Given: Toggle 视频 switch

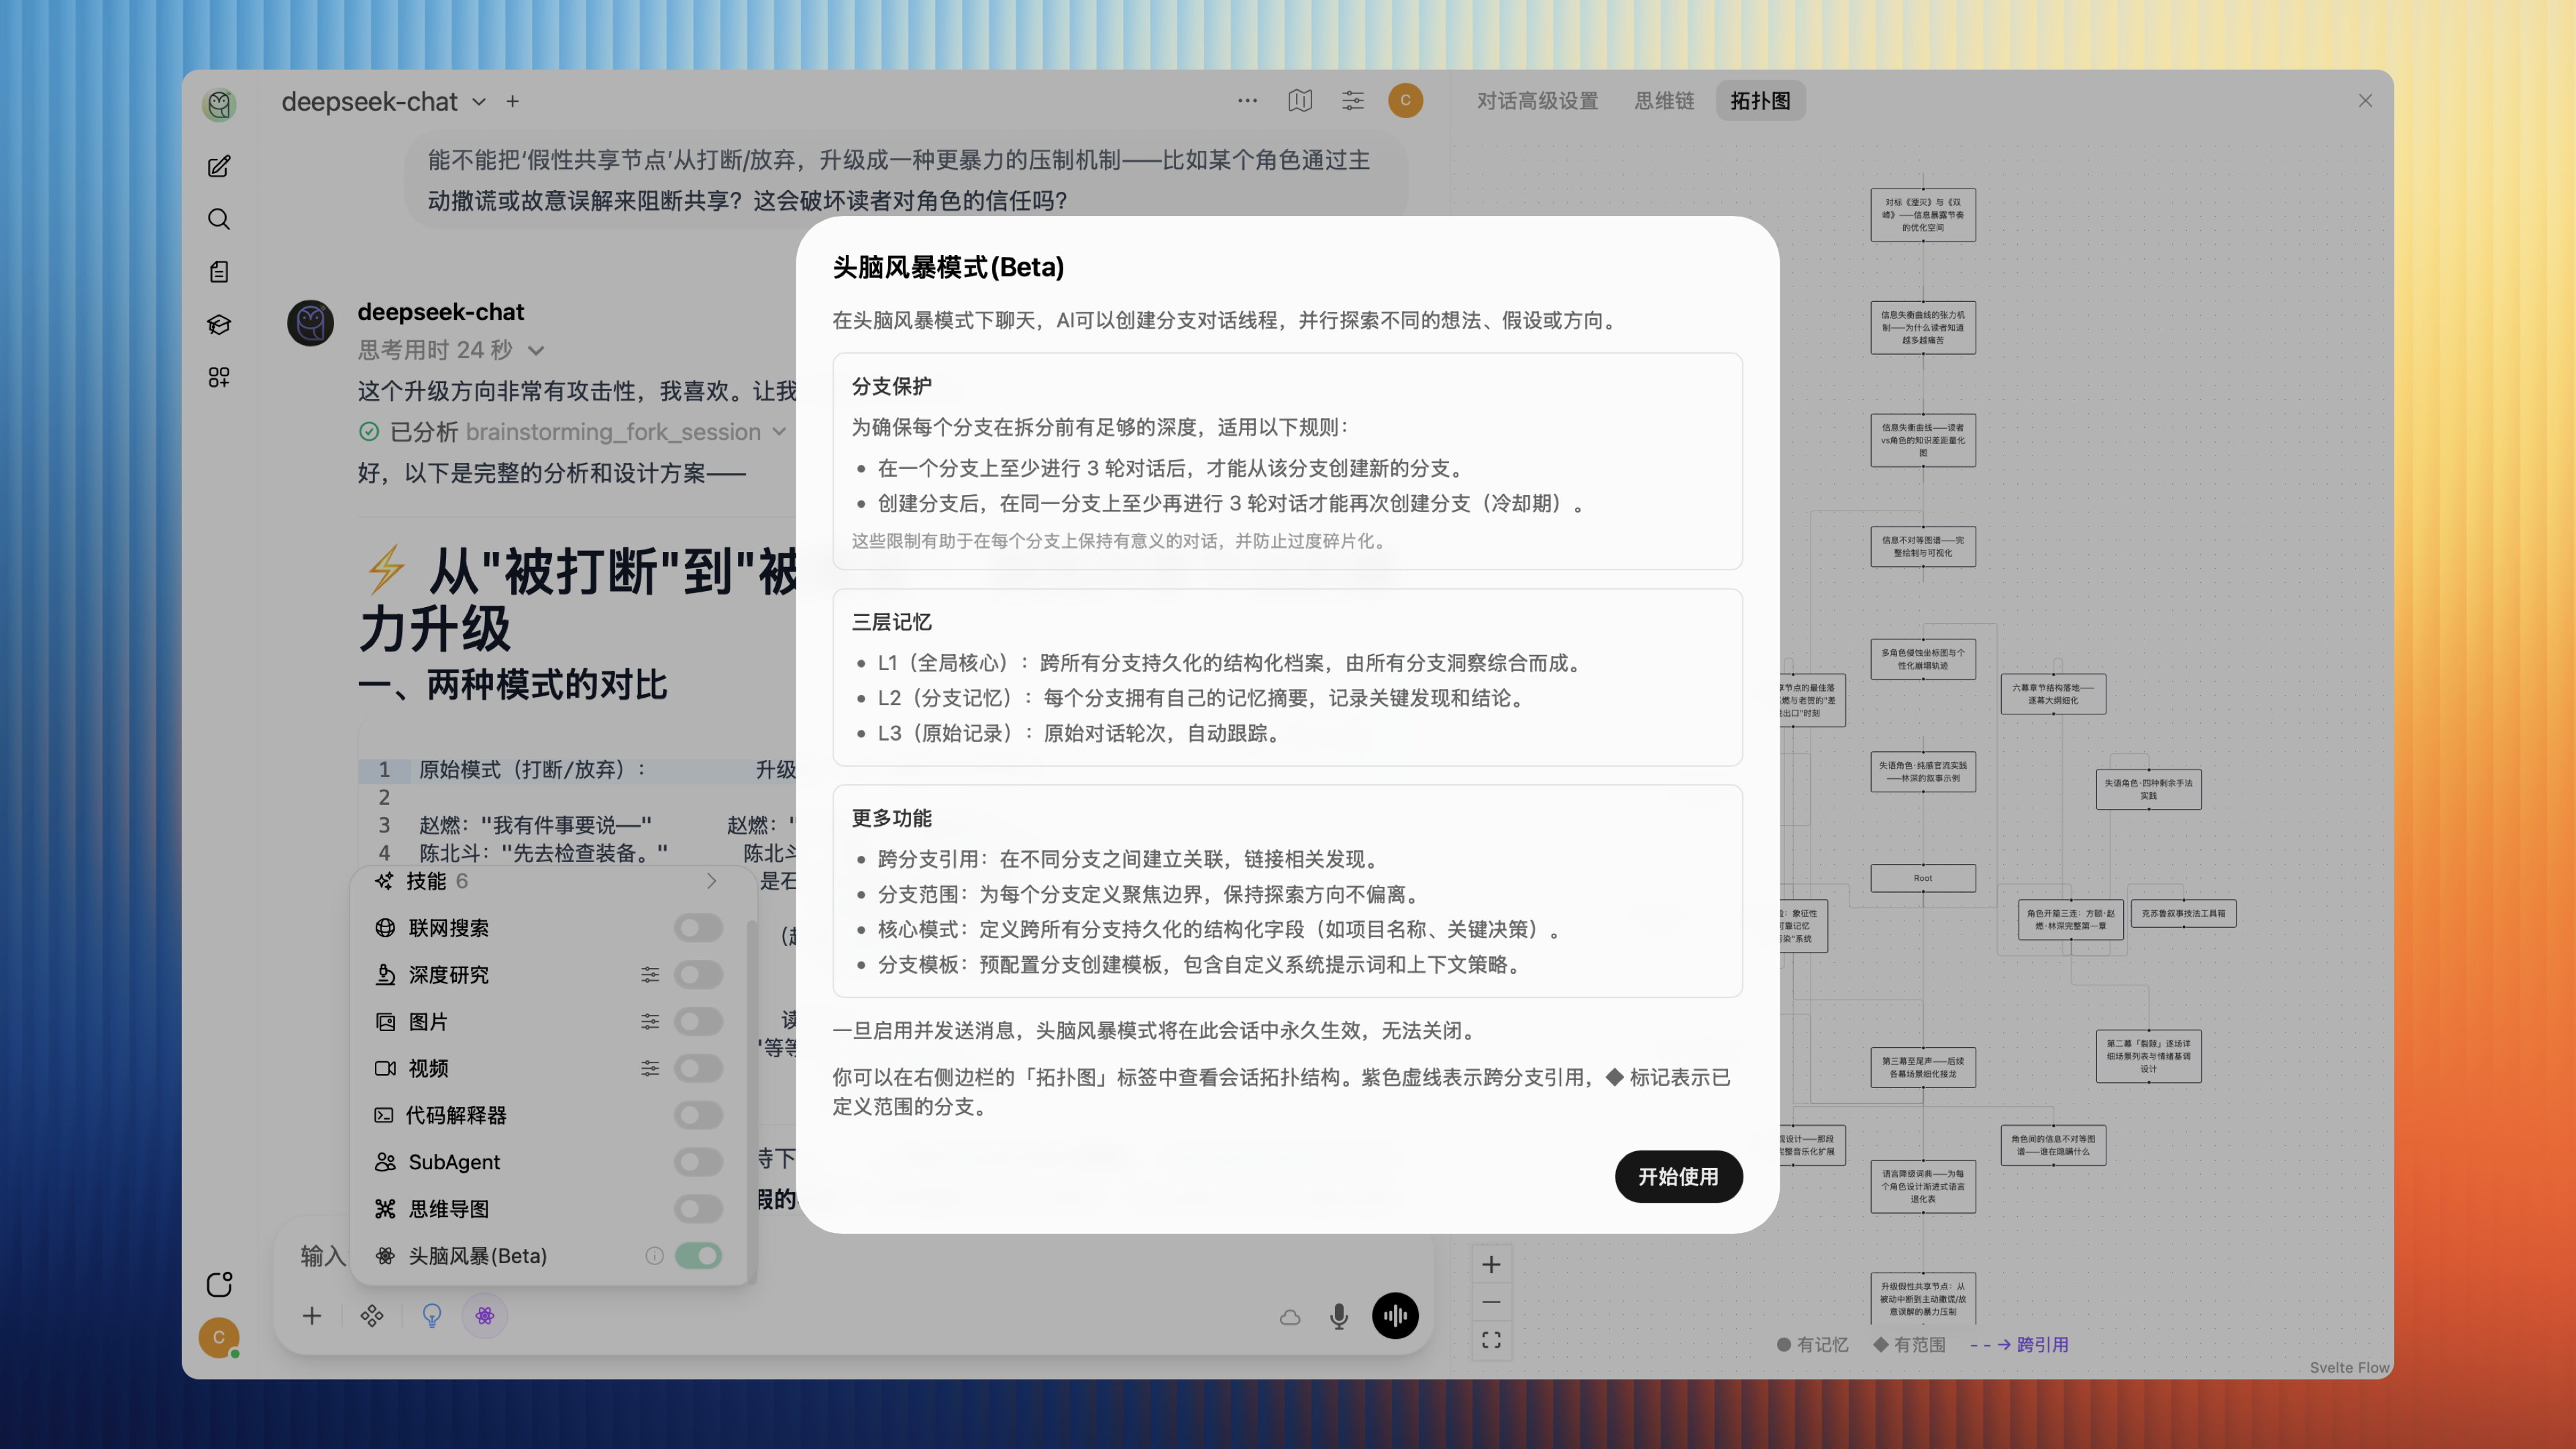Looking at the screenshot, I should coord(698,1068).
